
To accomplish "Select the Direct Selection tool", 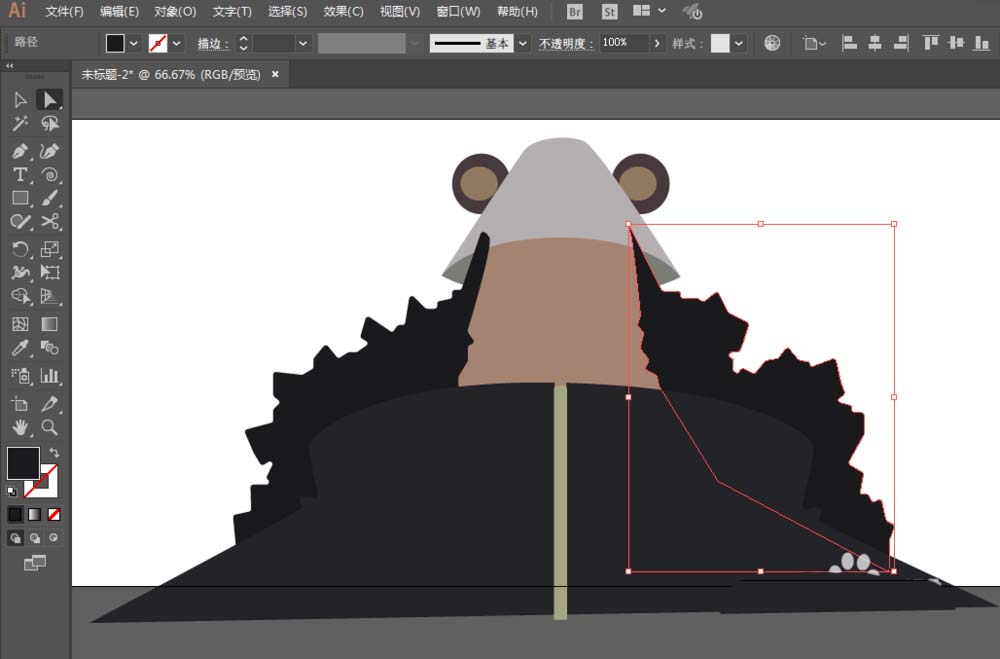I will (x=49, y=99).
